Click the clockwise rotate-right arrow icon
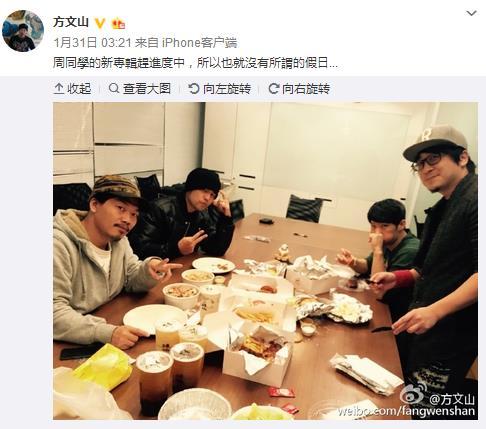The image size is (486, 429). point(274,89)
